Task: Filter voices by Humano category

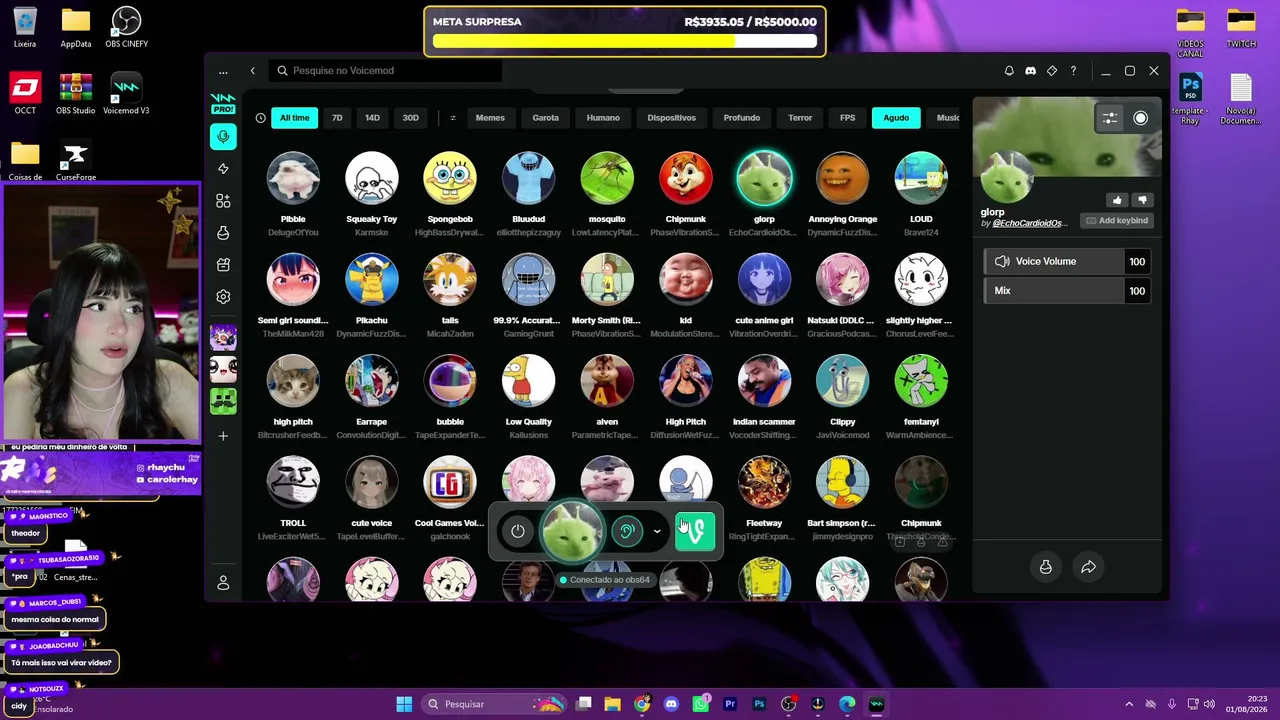Action: pos(603,118)
